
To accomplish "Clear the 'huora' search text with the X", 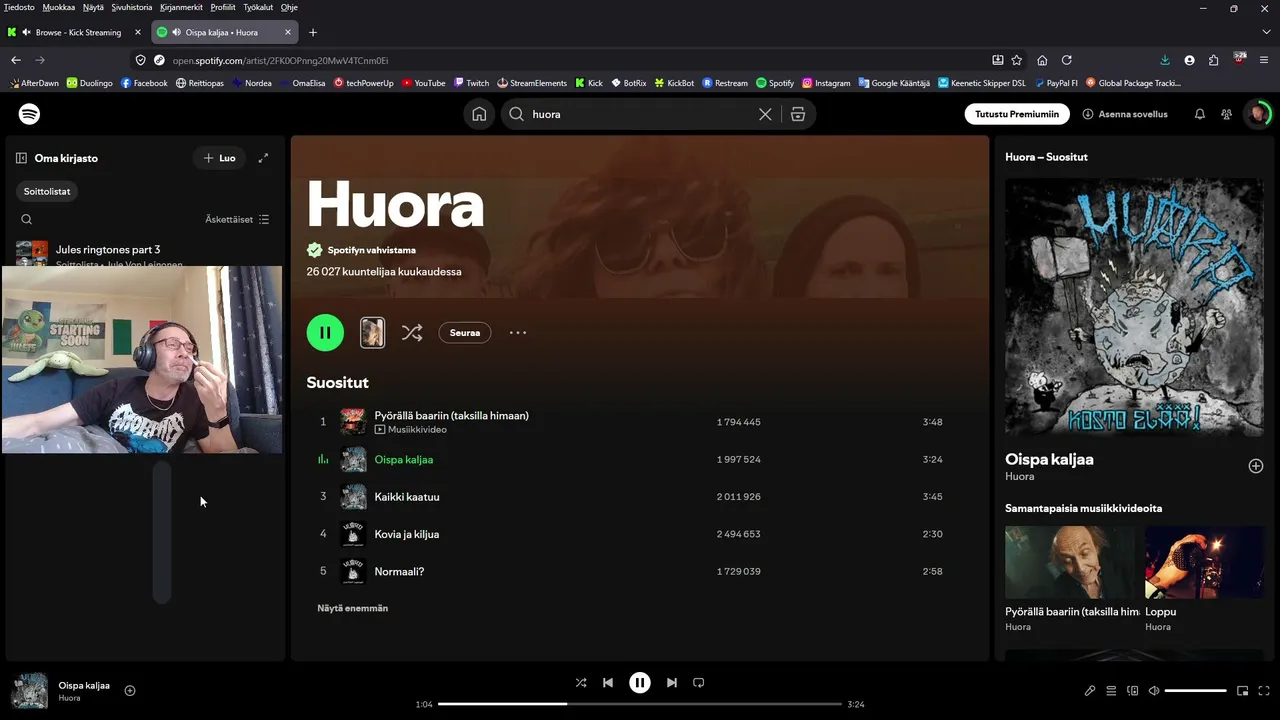I will 765,114.
